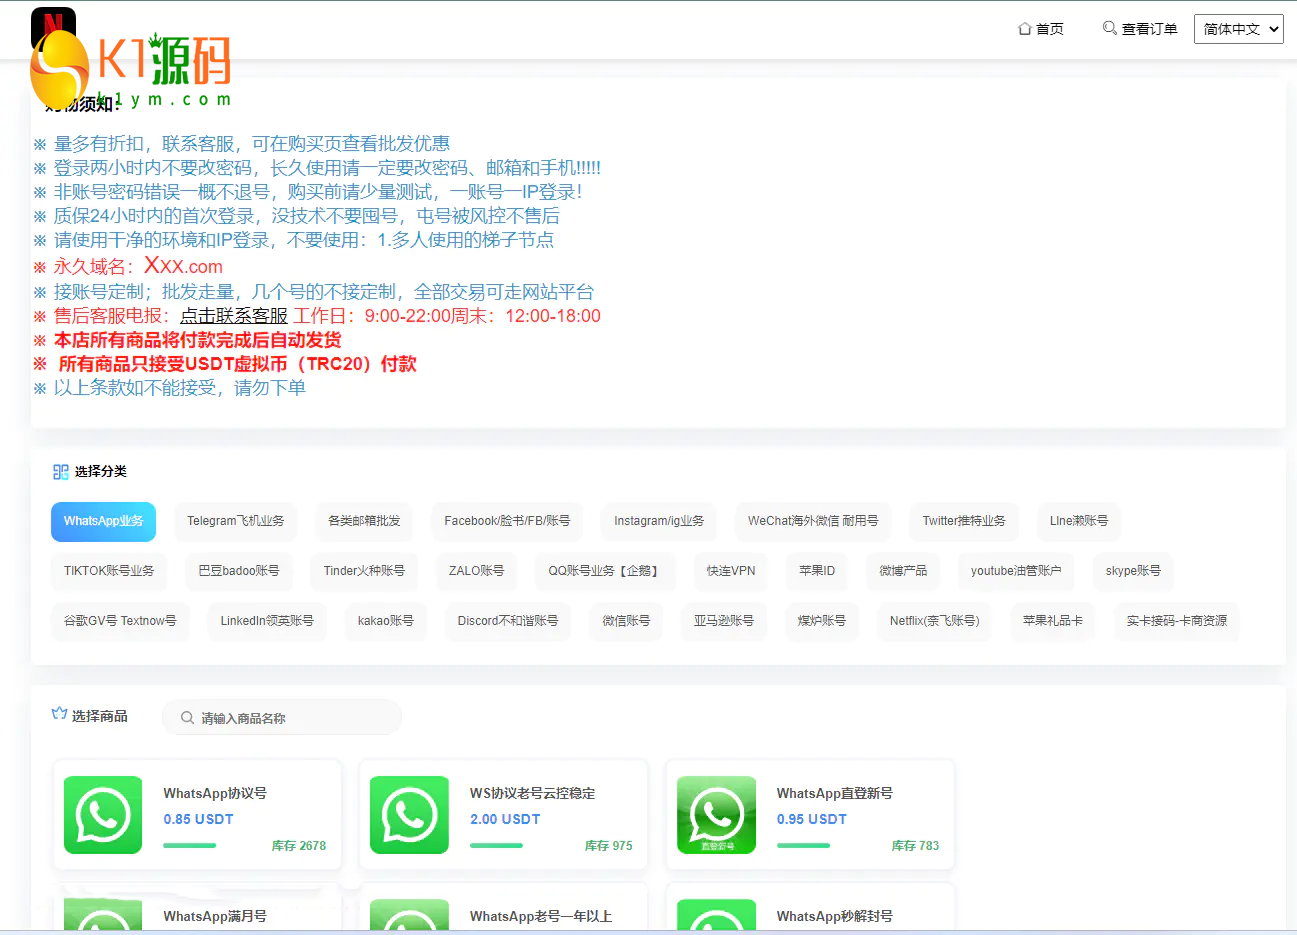Open the 谷歌GV号 Textnow号 category

[120, 621]
